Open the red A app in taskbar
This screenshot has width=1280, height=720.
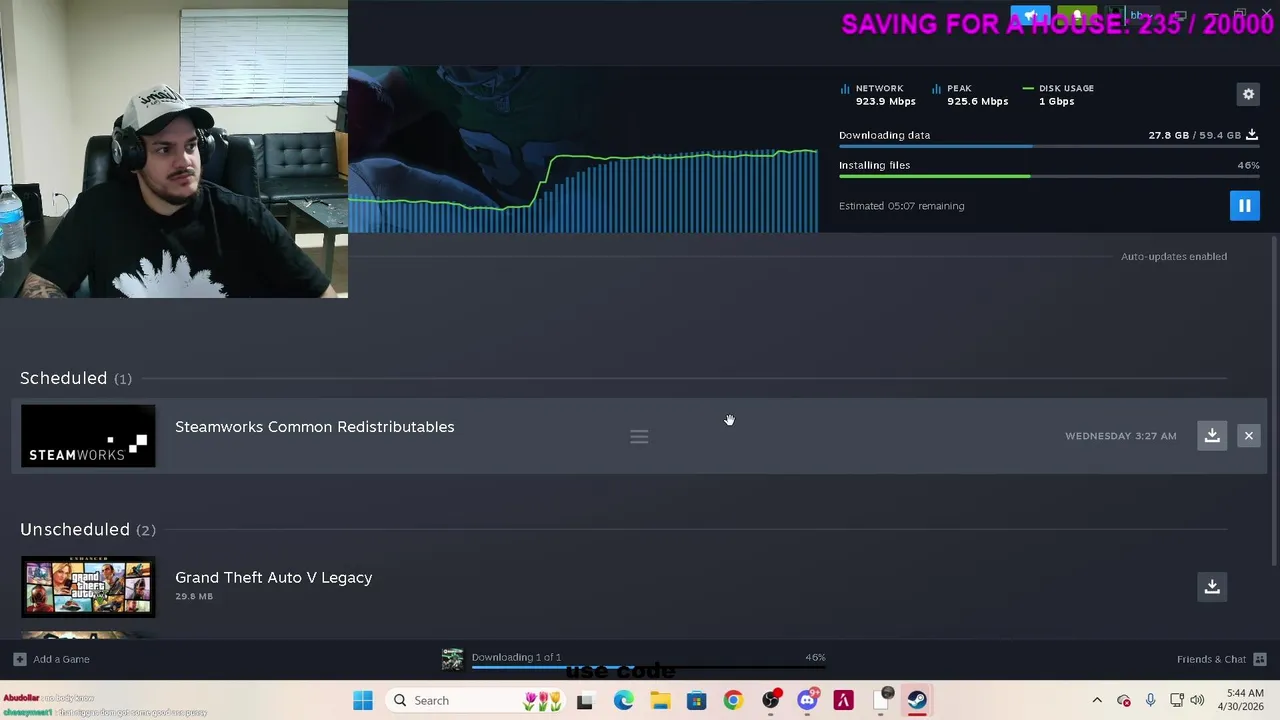coord(843,701)
